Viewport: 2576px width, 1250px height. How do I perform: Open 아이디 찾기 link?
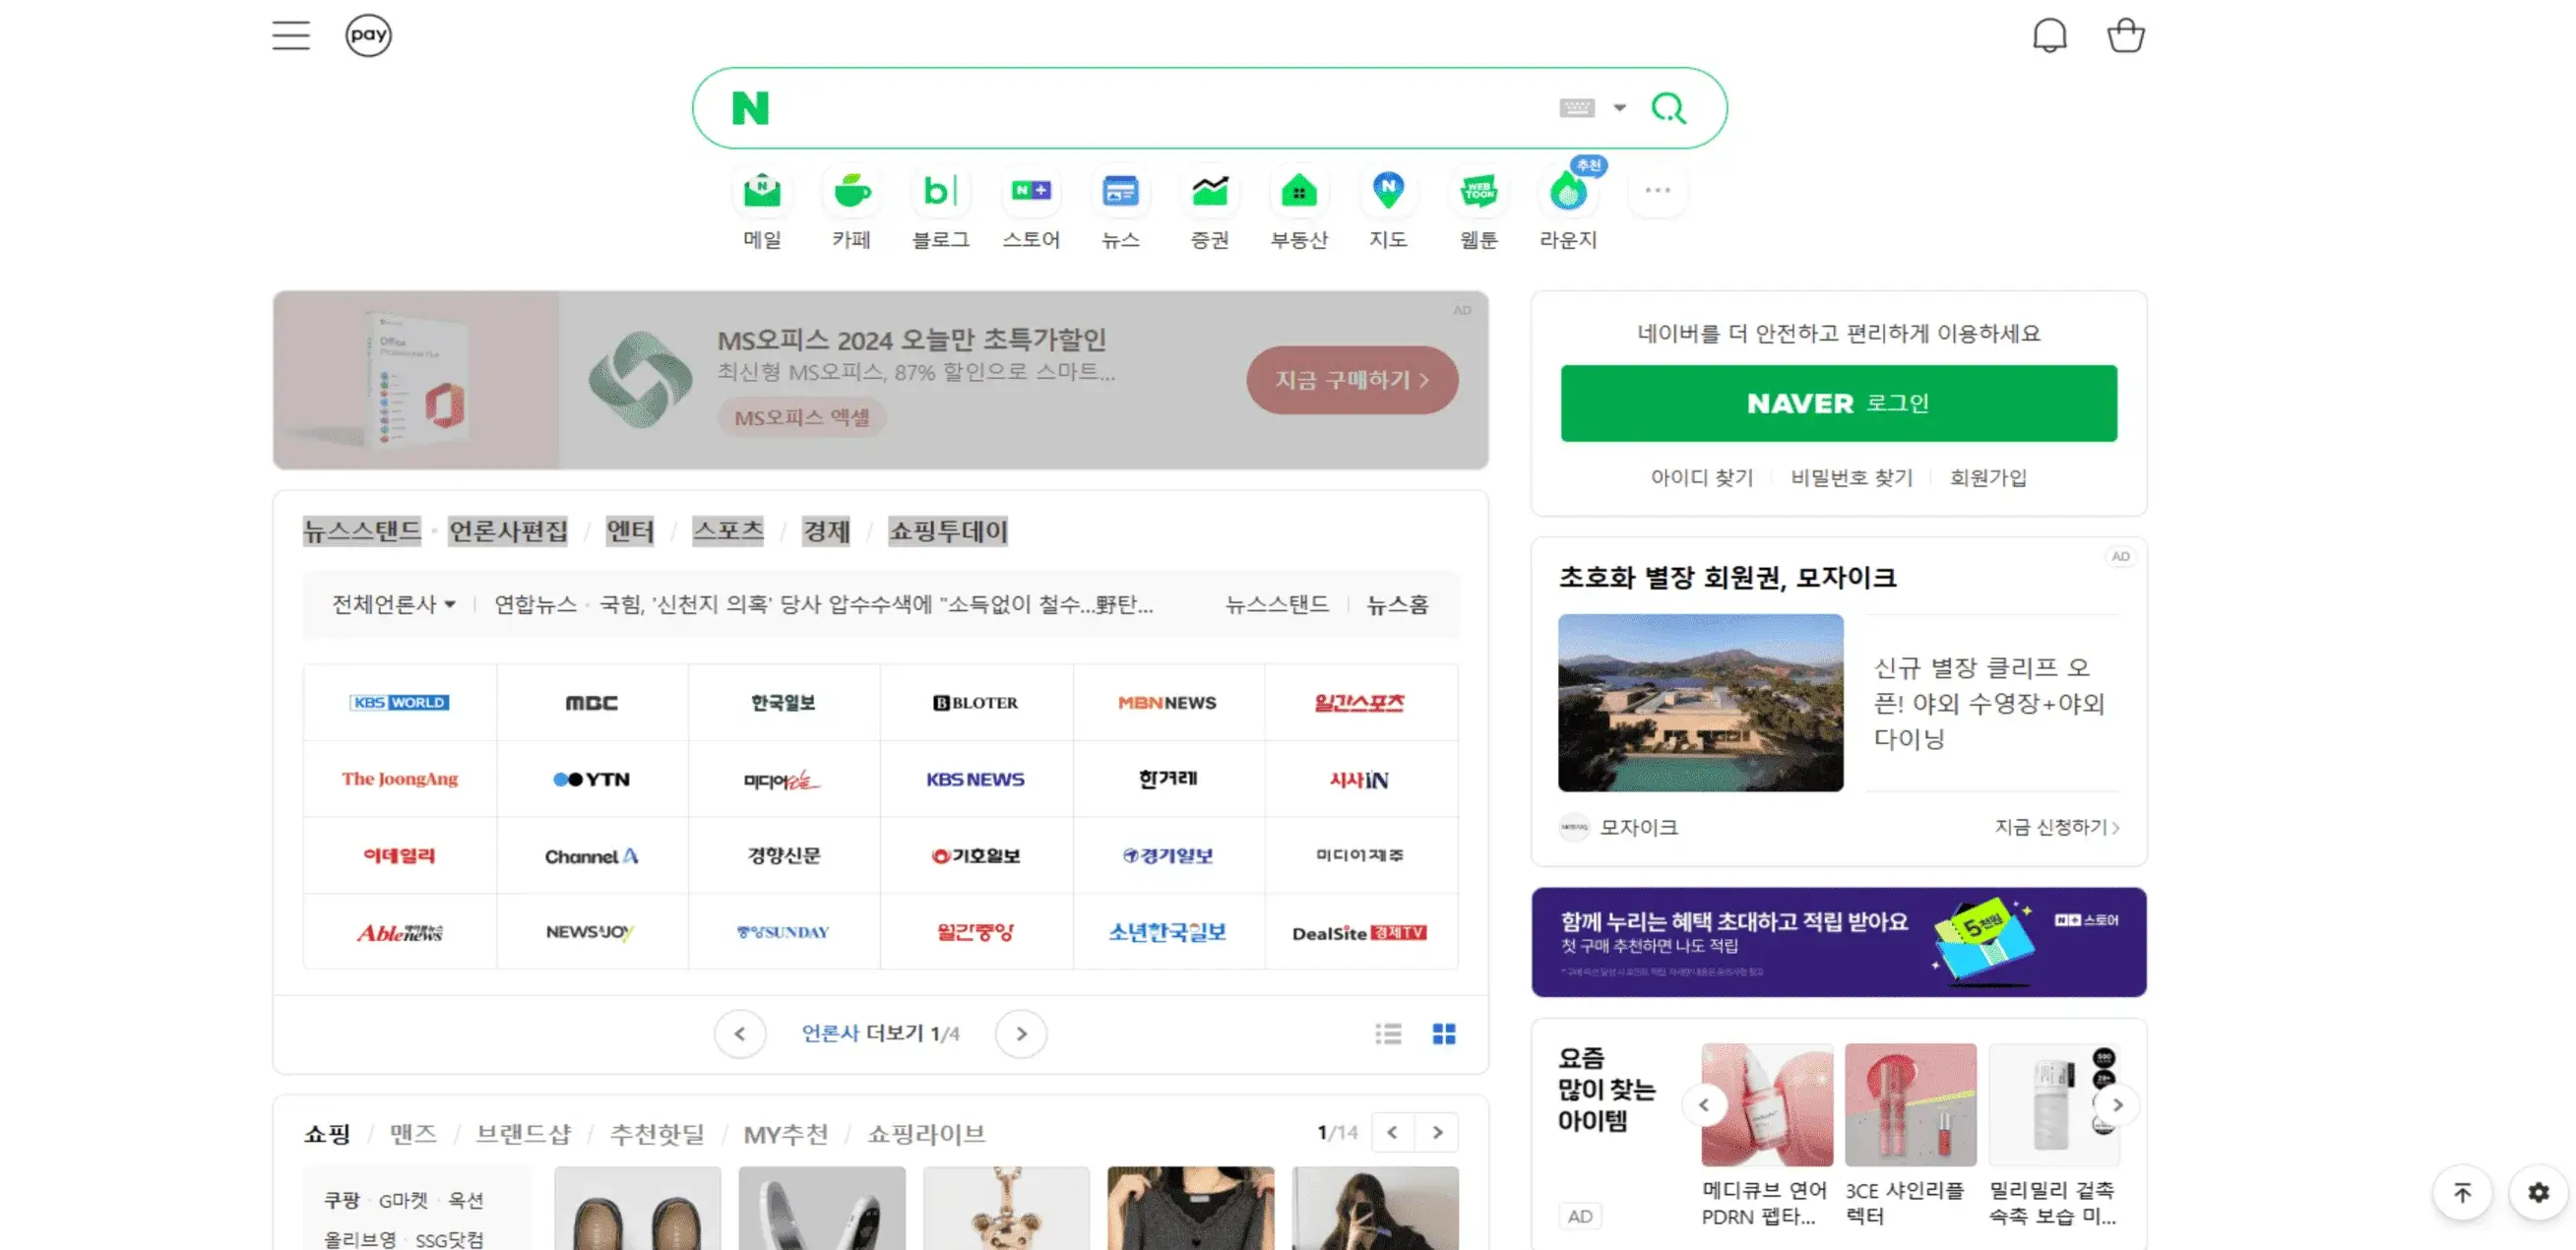pyautogui.click(x=1701, y=478)
